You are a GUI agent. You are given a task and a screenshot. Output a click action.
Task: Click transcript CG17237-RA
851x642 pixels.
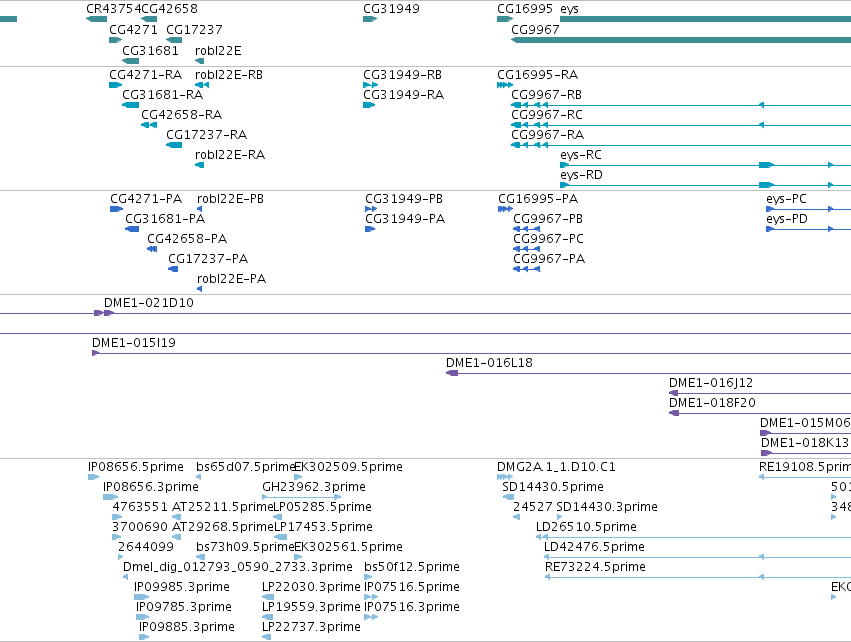coord(206,135)
